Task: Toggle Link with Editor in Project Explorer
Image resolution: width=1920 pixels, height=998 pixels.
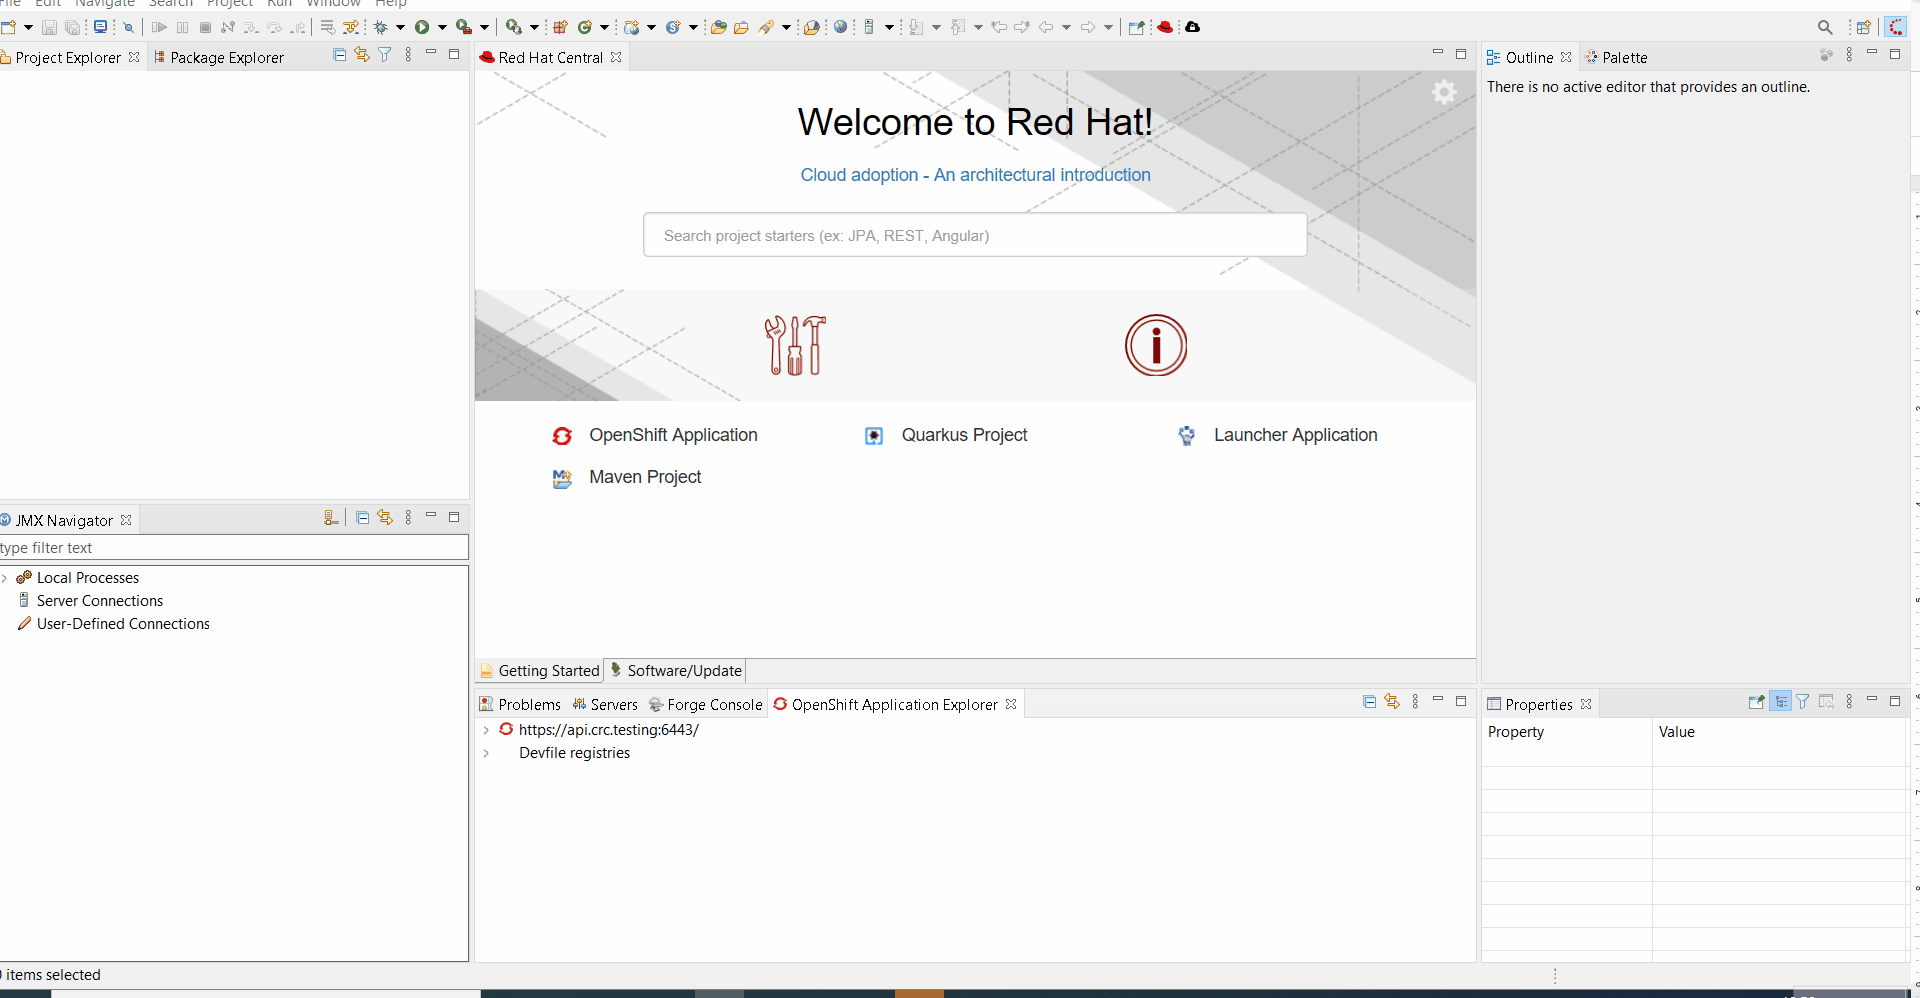Action: 362,55
